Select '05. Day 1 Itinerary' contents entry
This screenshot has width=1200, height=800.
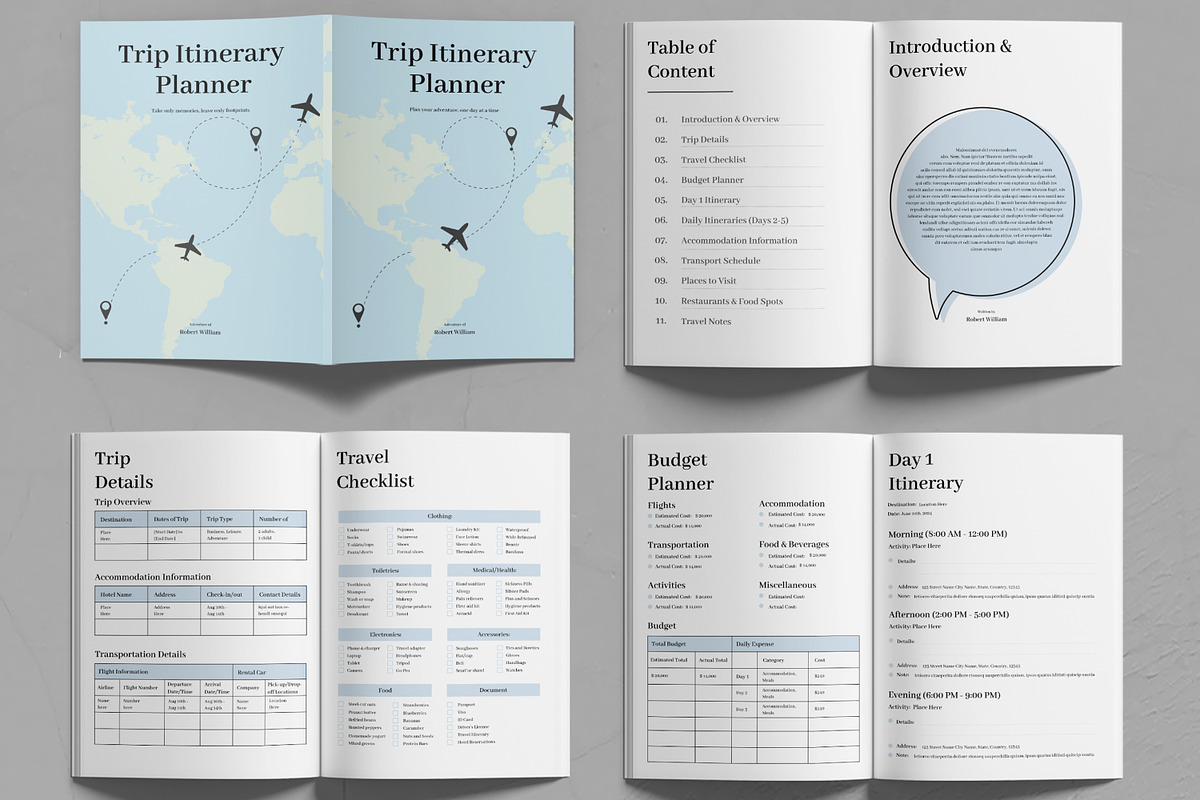(x=698, y=200)
